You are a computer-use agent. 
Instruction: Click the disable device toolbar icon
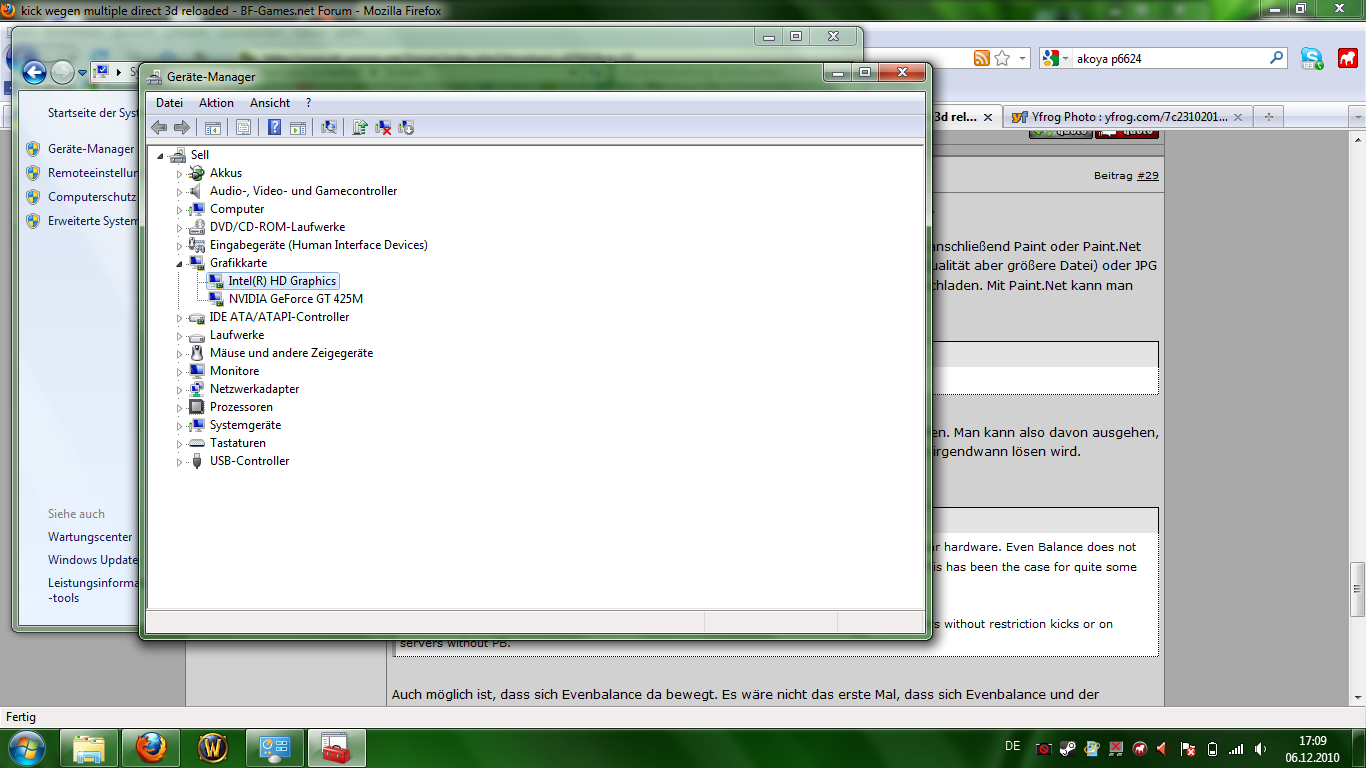tap(406, 127)
